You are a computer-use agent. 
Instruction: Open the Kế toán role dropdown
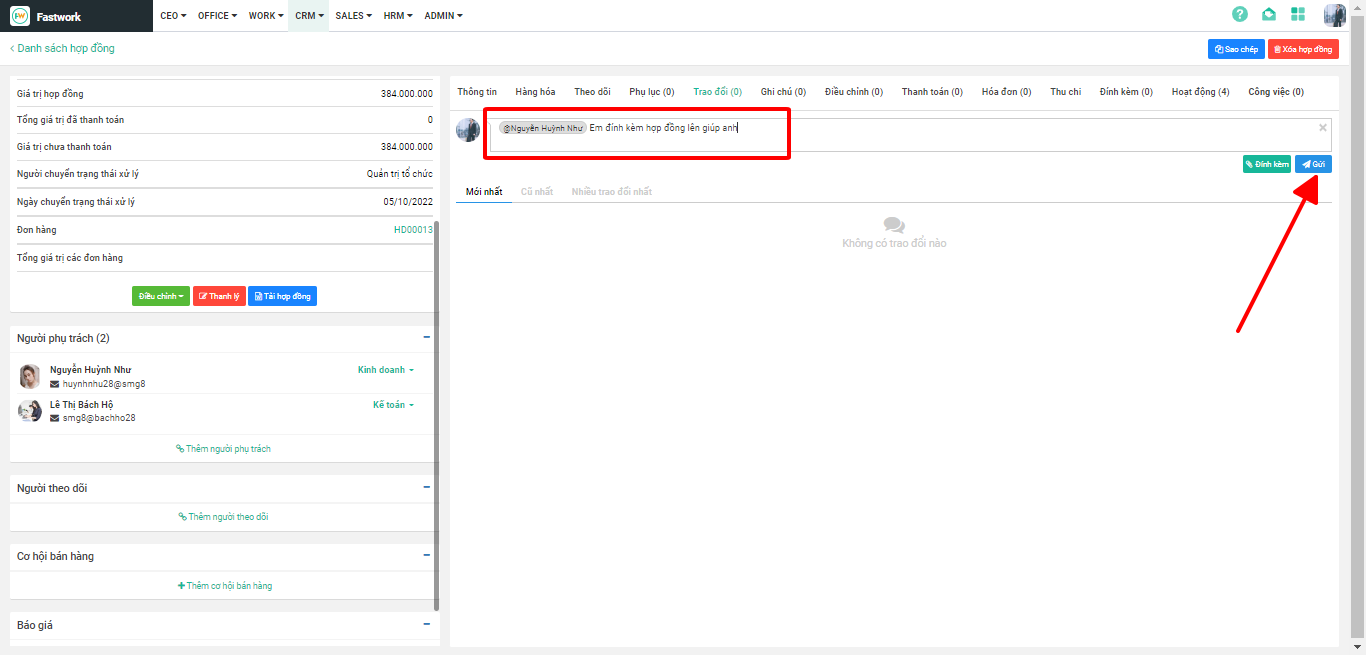coord(393,405)
